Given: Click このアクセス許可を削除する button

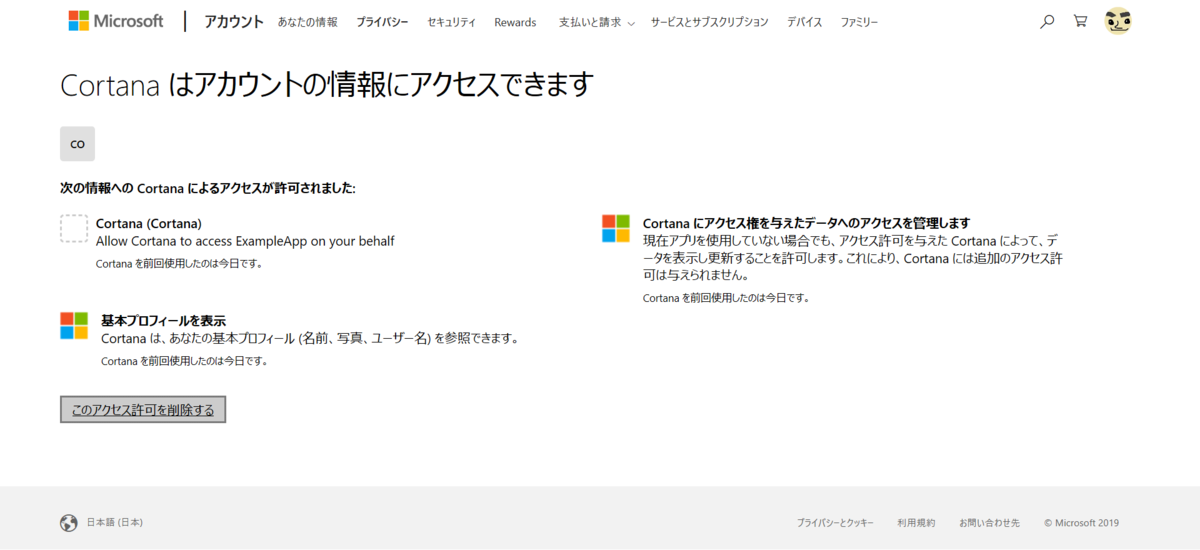Looking at the screenshot, I should 143,410.
